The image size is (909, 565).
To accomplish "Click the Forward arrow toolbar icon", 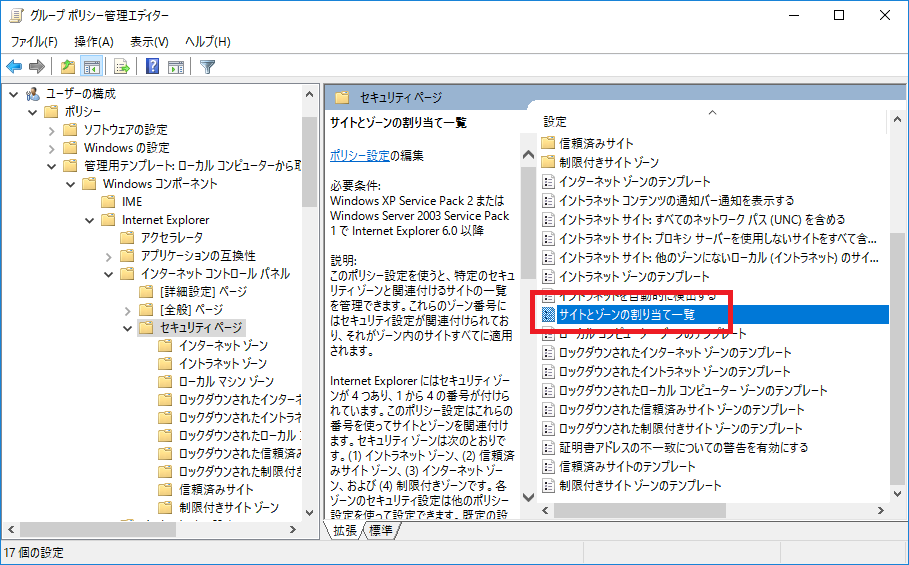I will click(37, 67).
